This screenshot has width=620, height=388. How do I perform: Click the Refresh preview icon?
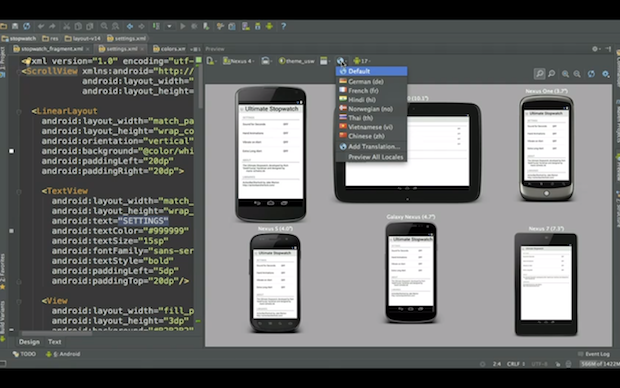coord(591,74)
